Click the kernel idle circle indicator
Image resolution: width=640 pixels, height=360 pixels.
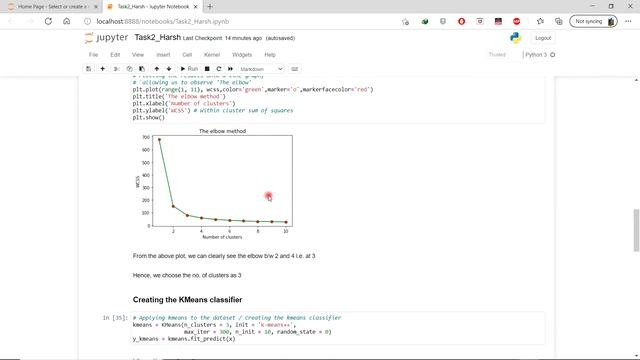coord(553,55)
